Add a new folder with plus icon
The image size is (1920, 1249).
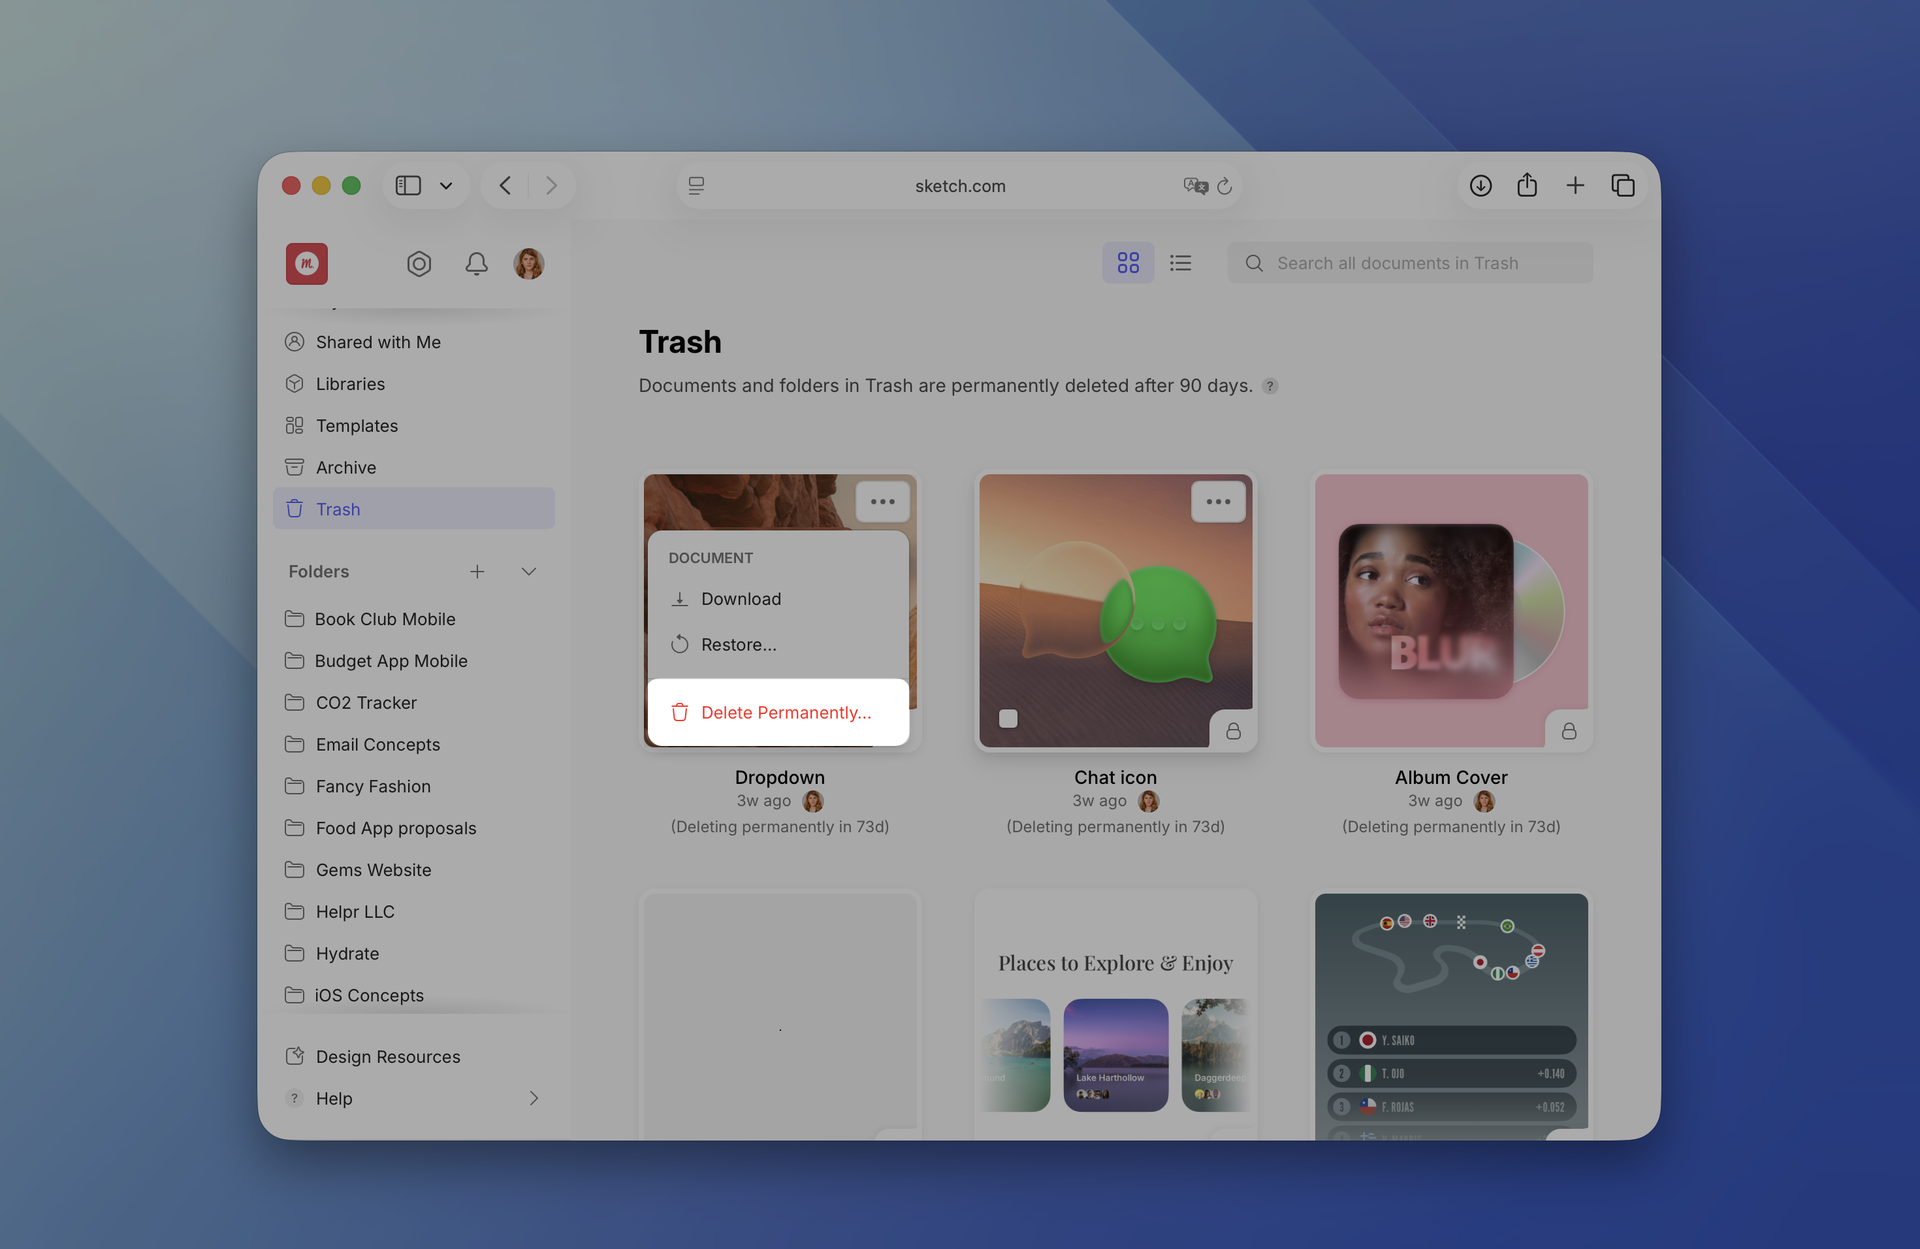click(x=477, y=571)
